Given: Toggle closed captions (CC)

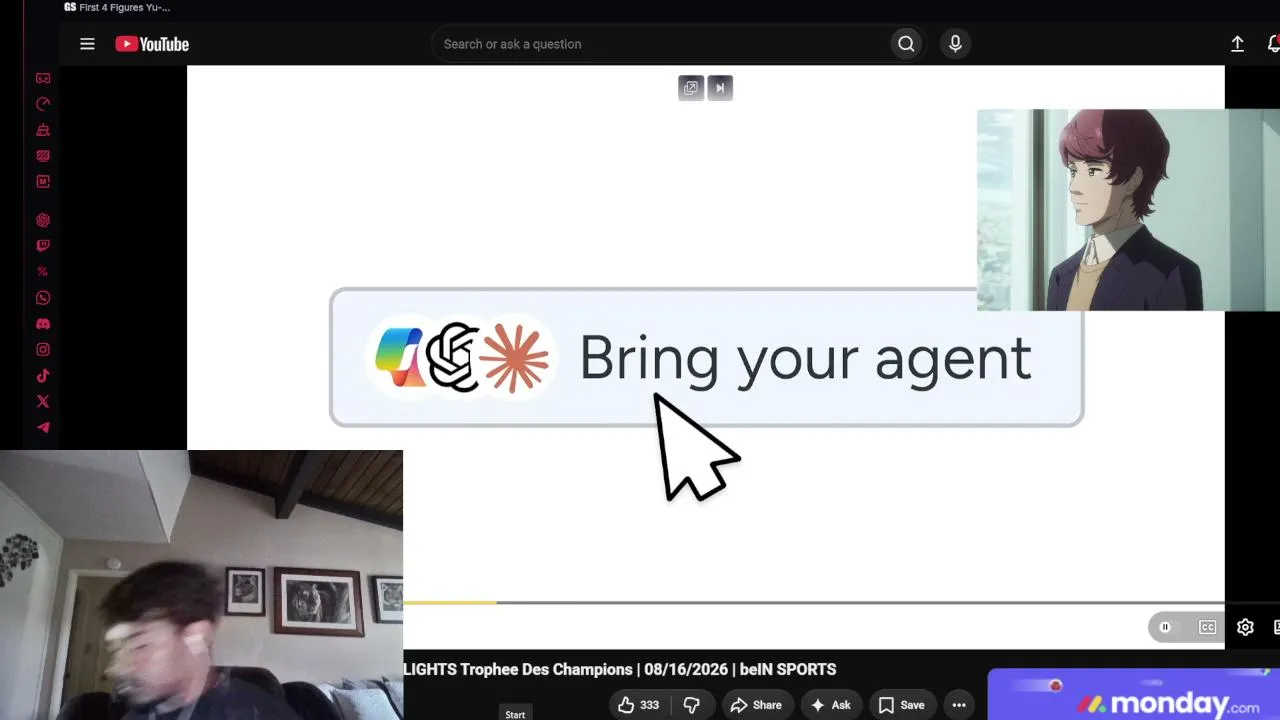Looking at the screenshot, I should 1208,627.
